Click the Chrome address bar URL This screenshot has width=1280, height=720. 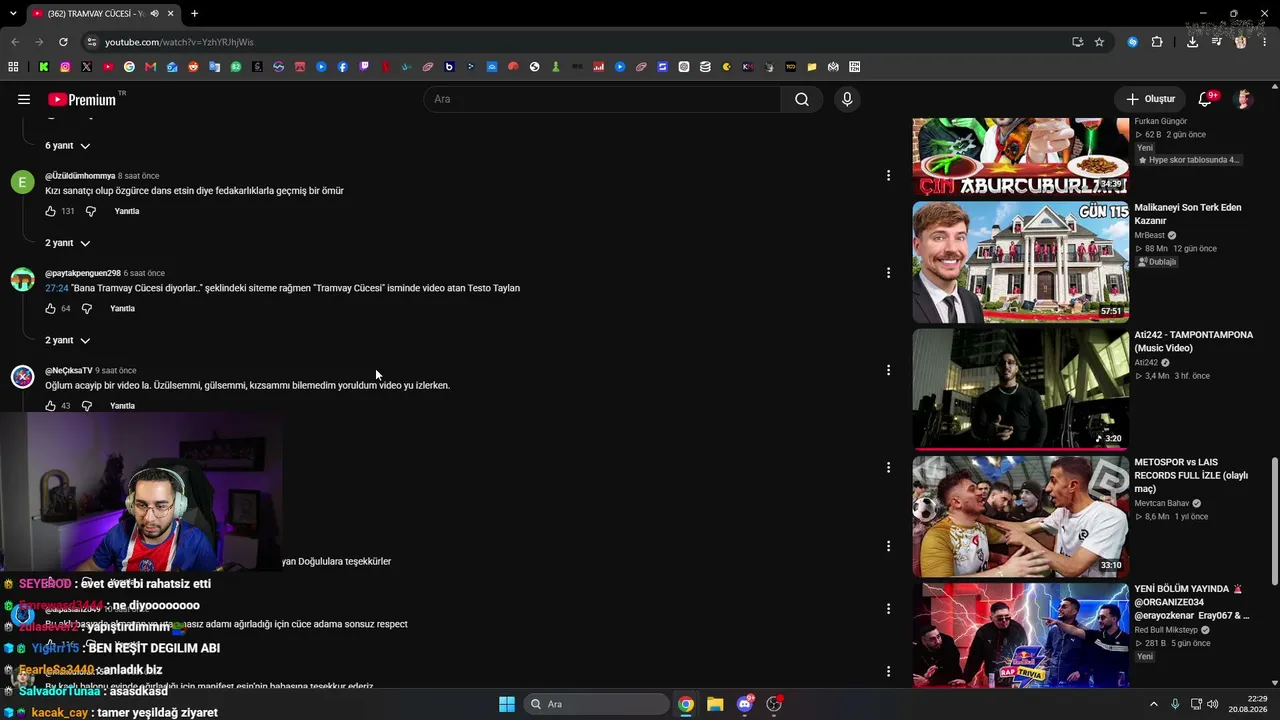179,42
